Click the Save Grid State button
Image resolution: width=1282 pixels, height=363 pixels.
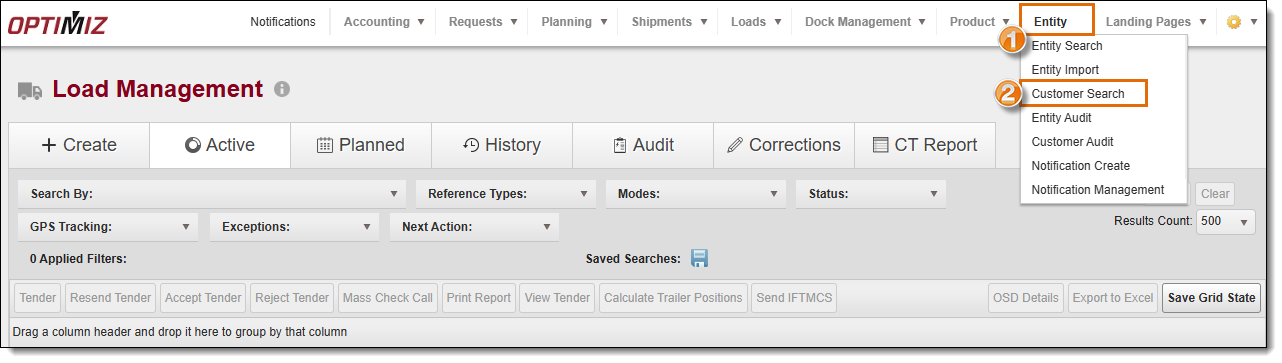(x=1212, y=298)
